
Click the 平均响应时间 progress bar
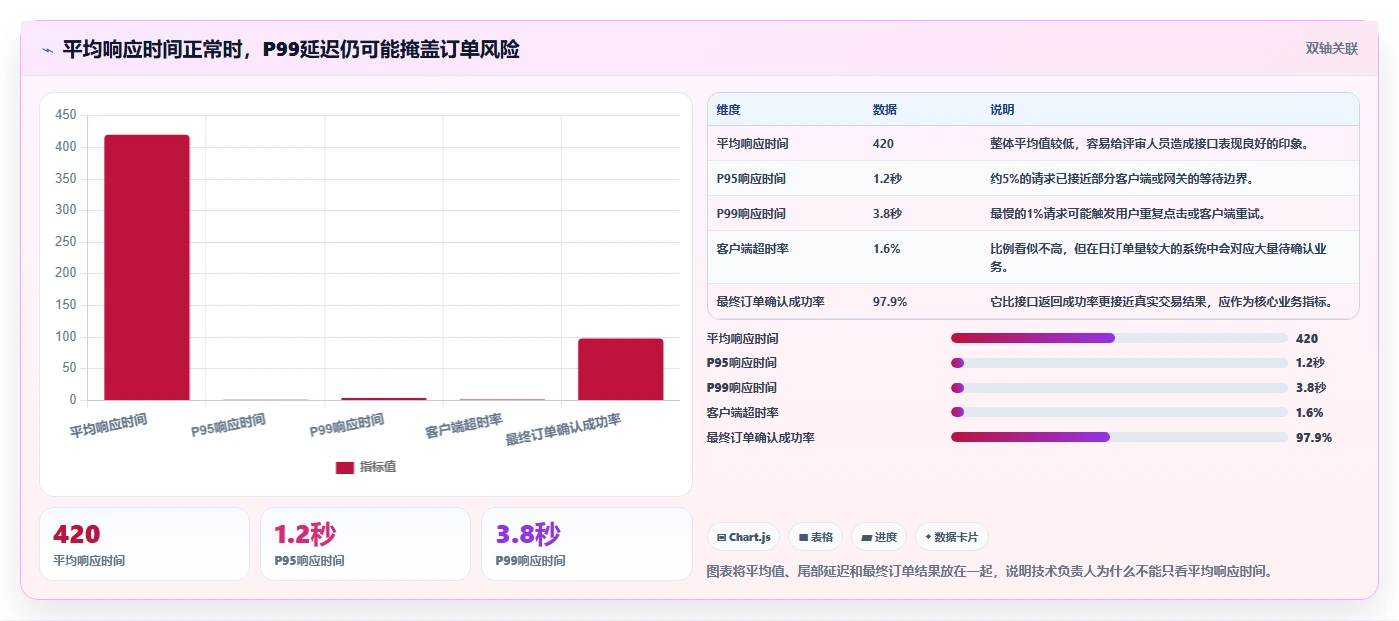click(1119, 339)
